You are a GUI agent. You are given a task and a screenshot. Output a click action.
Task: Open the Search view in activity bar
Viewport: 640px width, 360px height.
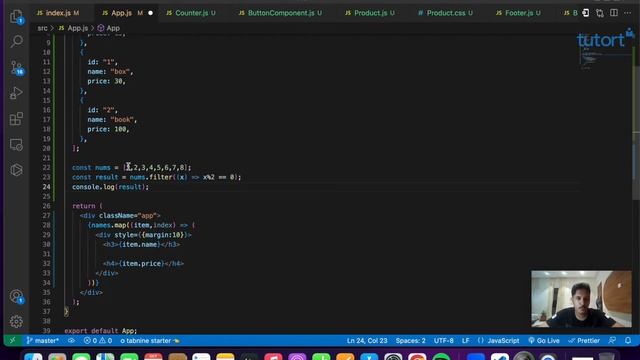click(16, 41)
